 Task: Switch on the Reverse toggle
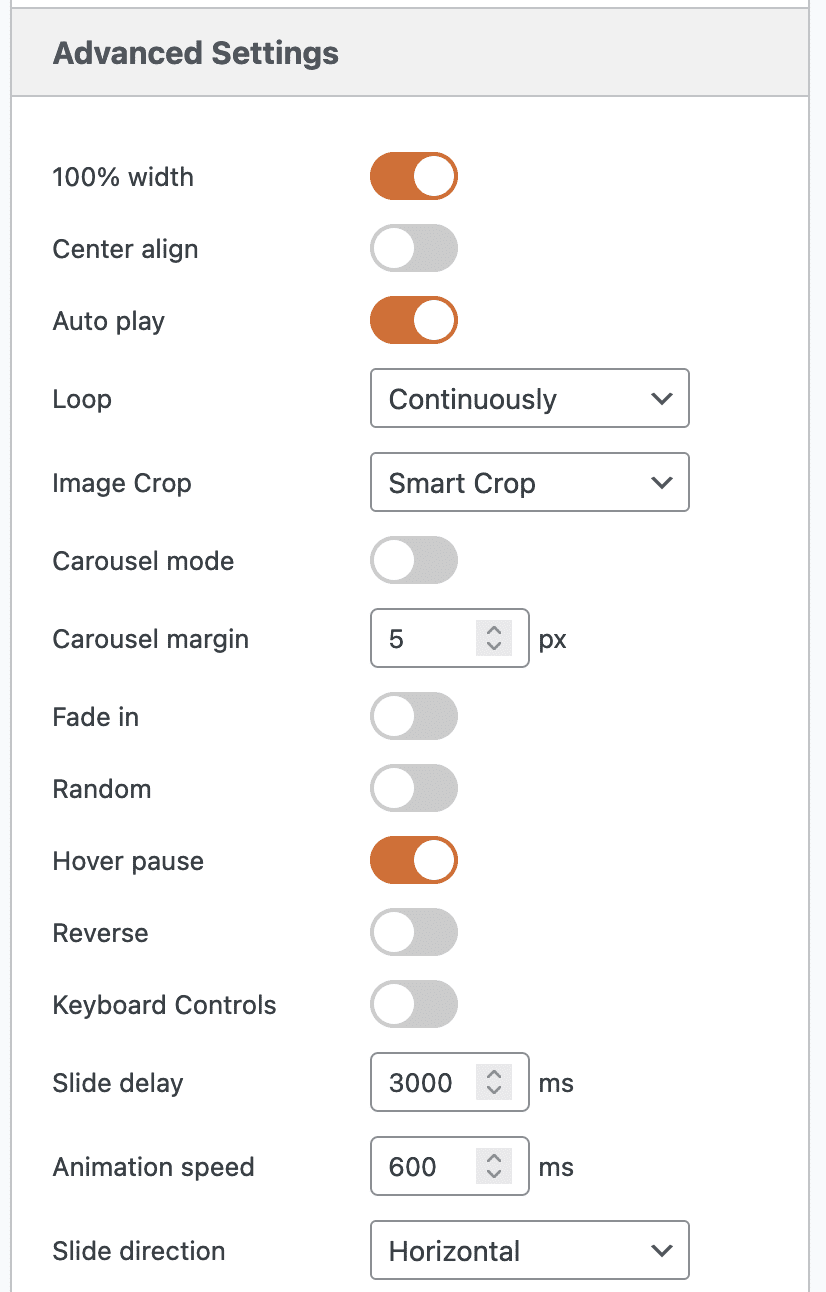(x=414, y=933)
